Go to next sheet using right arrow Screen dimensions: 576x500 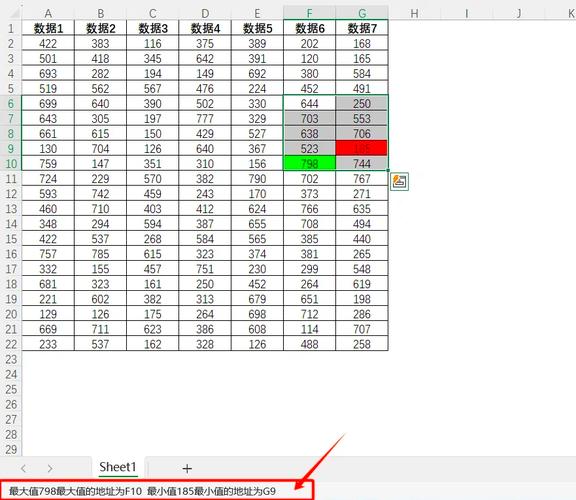pyautogui.click(x=50, y=468)
